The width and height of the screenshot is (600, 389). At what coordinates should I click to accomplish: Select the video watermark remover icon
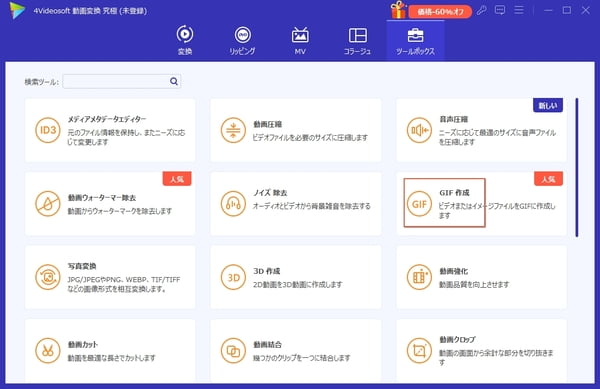point(48,203)
